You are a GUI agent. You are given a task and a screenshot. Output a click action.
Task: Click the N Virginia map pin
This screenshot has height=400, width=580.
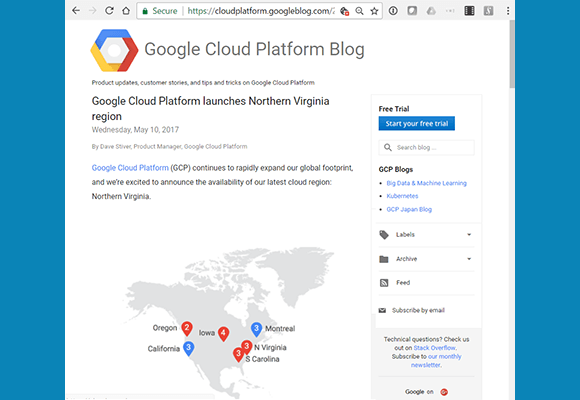click(x=247, y=346)
